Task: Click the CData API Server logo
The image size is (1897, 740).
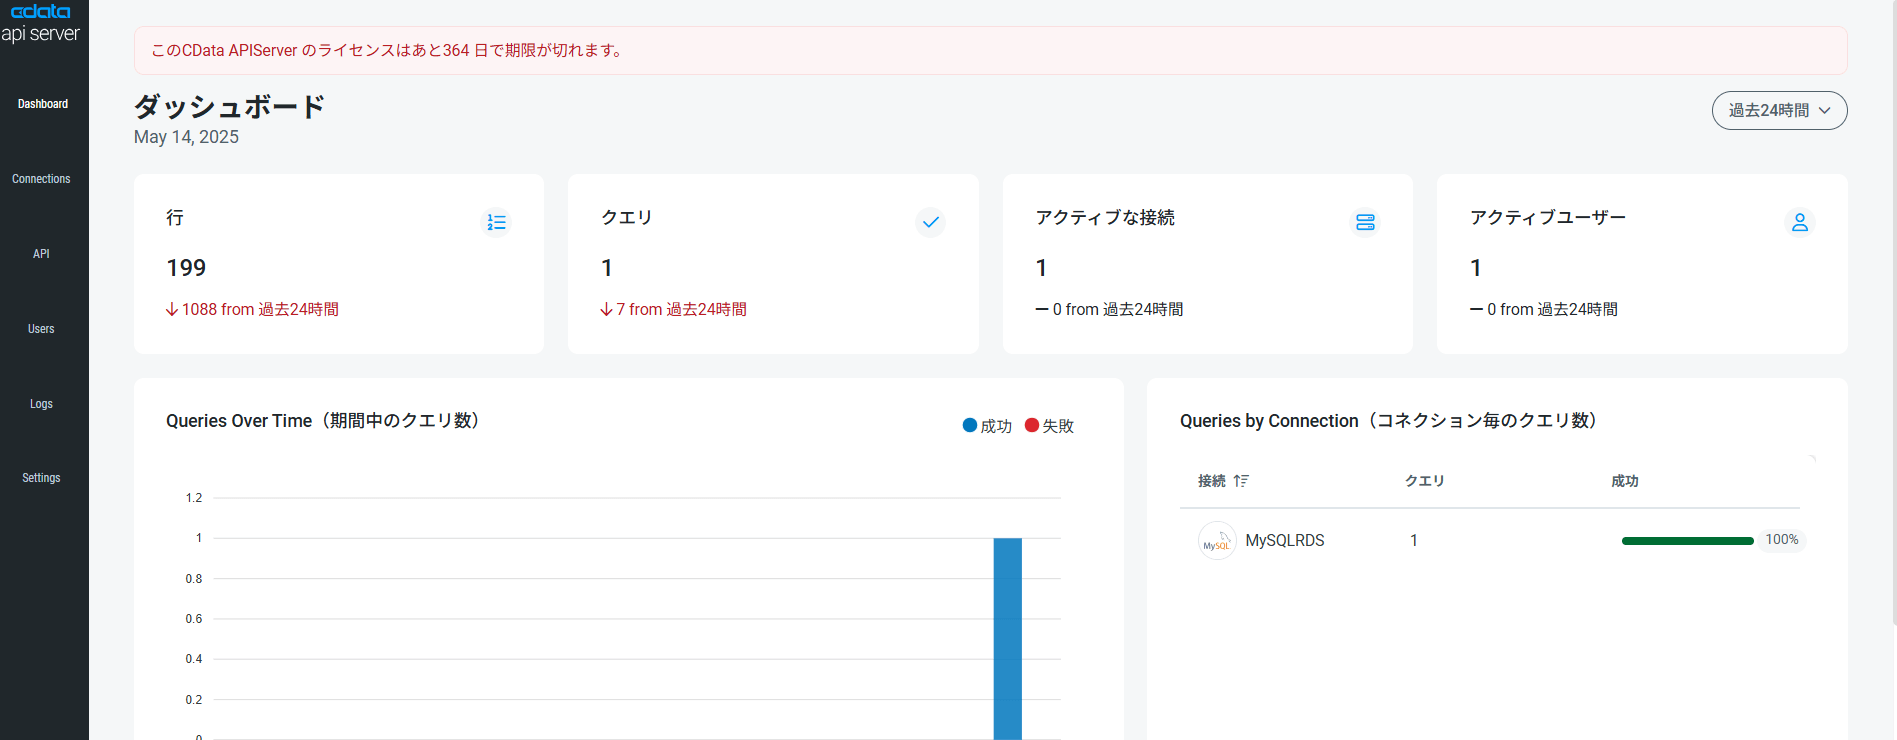Action: point(40,22)
